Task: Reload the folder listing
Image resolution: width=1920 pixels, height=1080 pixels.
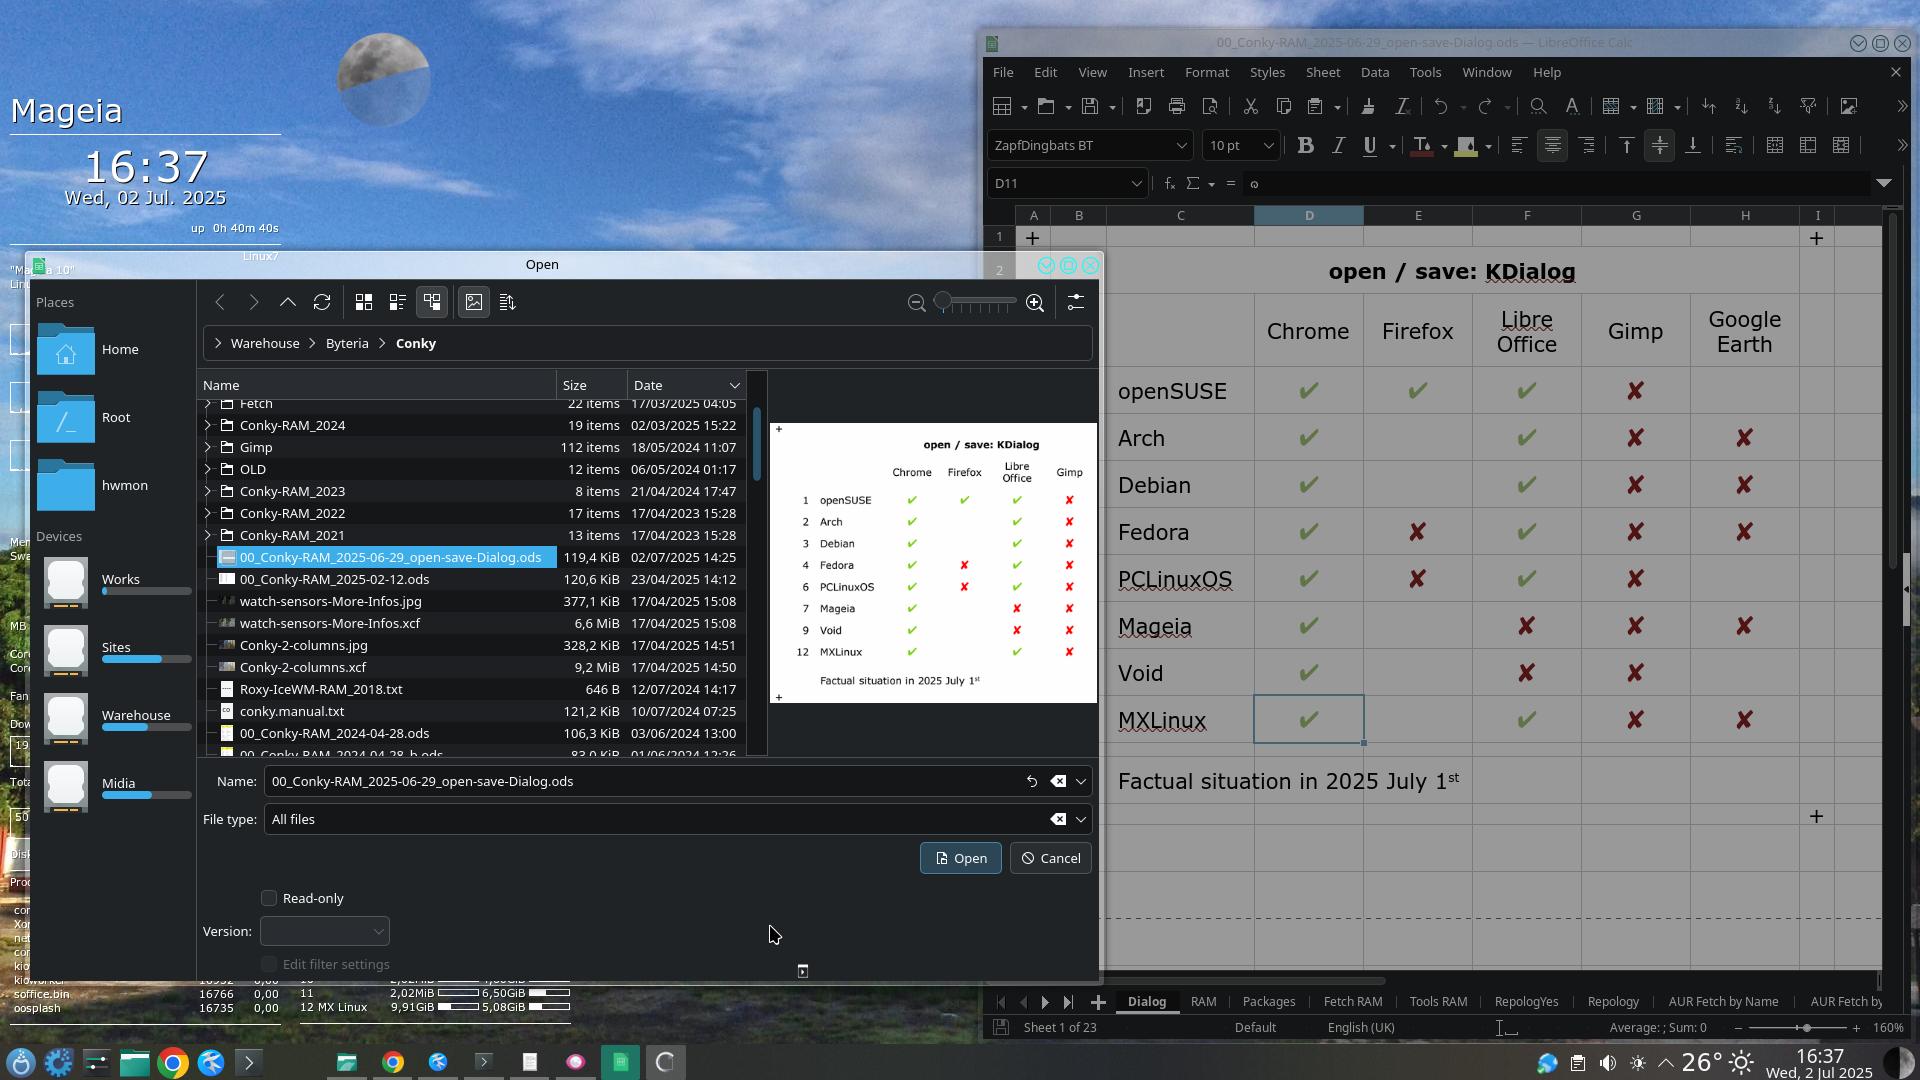Action: (x=322, y=302)
